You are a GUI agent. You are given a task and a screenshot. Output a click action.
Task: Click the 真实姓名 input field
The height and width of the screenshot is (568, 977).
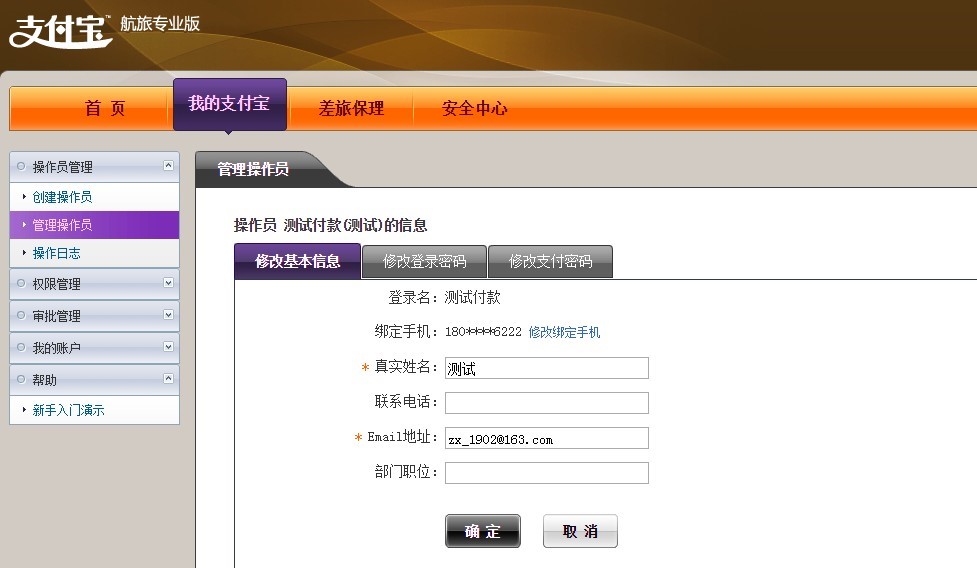(x=546, y=368)
